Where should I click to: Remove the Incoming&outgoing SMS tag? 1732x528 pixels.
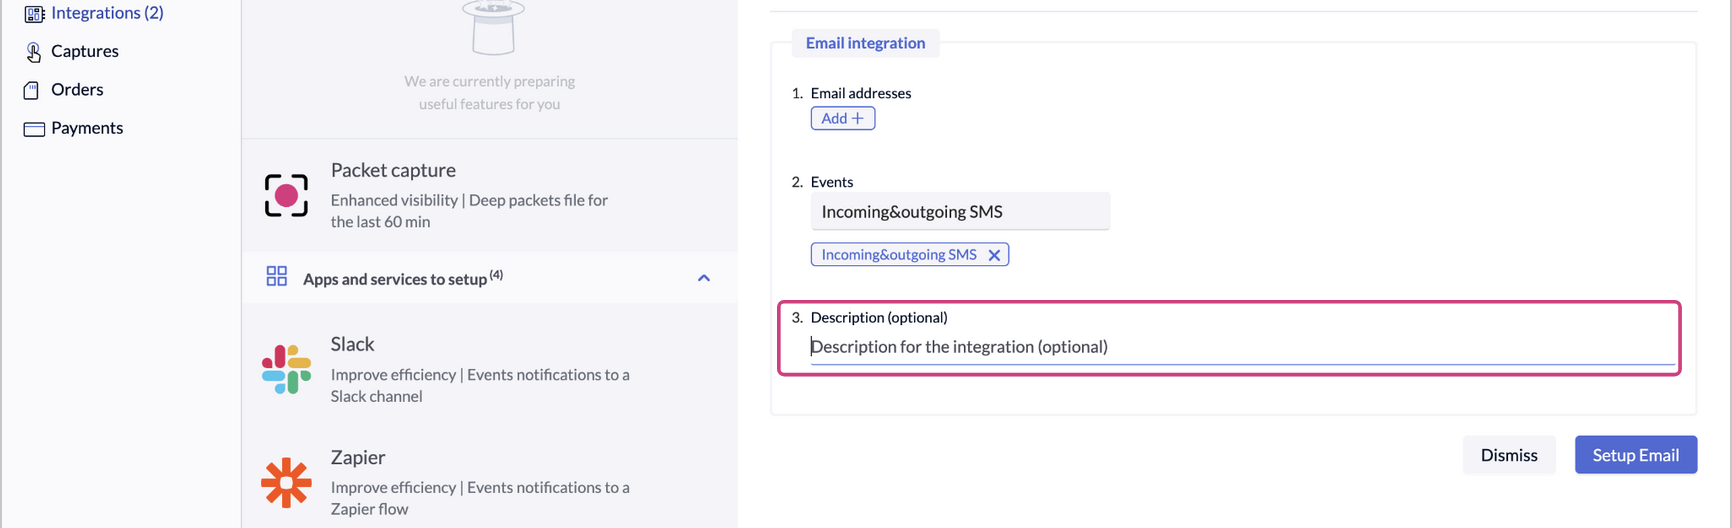[x=994, y=255]
